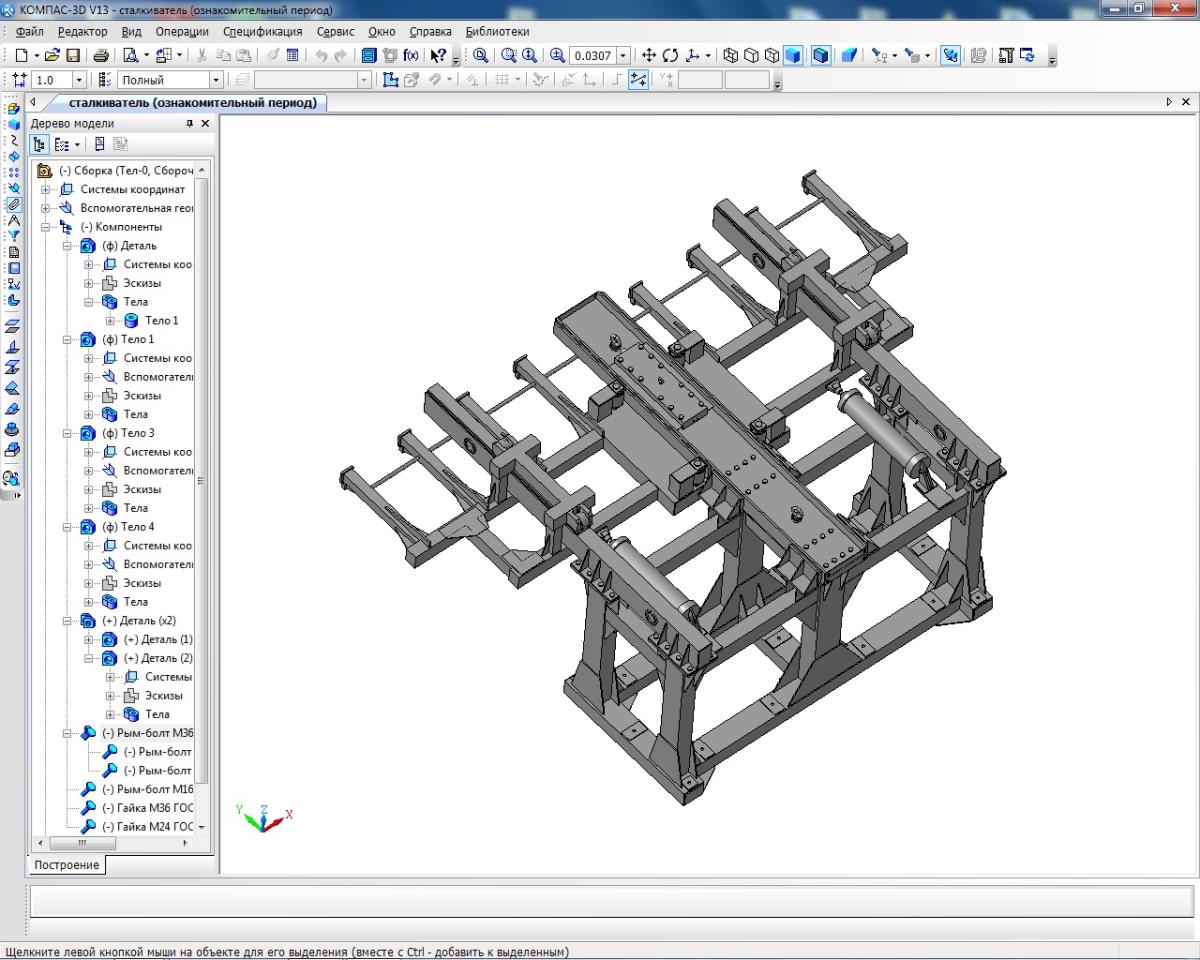
Task: Toggle the shaded display mode button
Action: [x=793, y=56]
